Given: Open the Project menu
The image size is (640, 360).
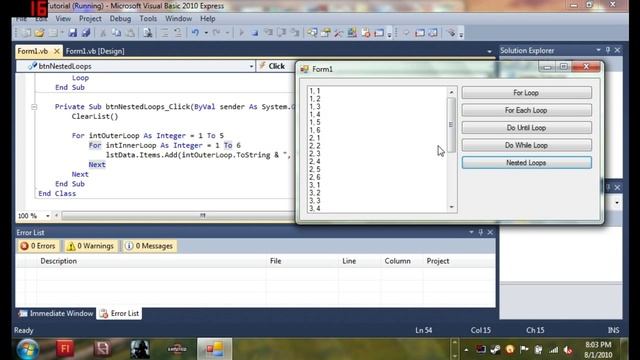Looking at the screenshot, I should coord(90,19).
